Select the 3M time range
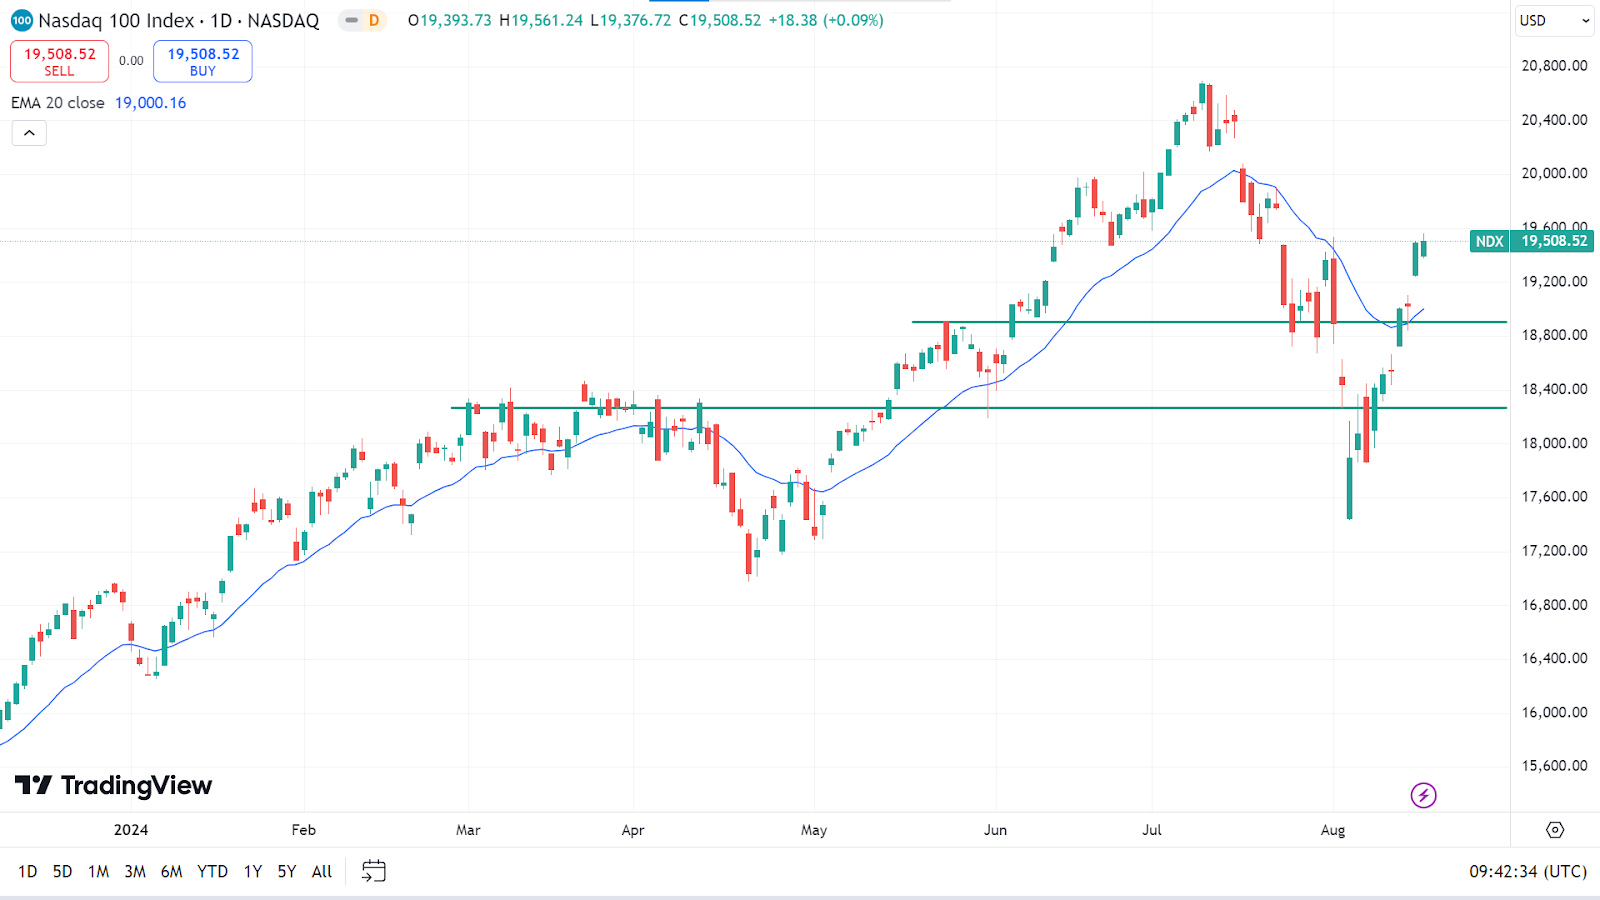Viewport: 1600px width, 900px height. click(x=135, y=872)
